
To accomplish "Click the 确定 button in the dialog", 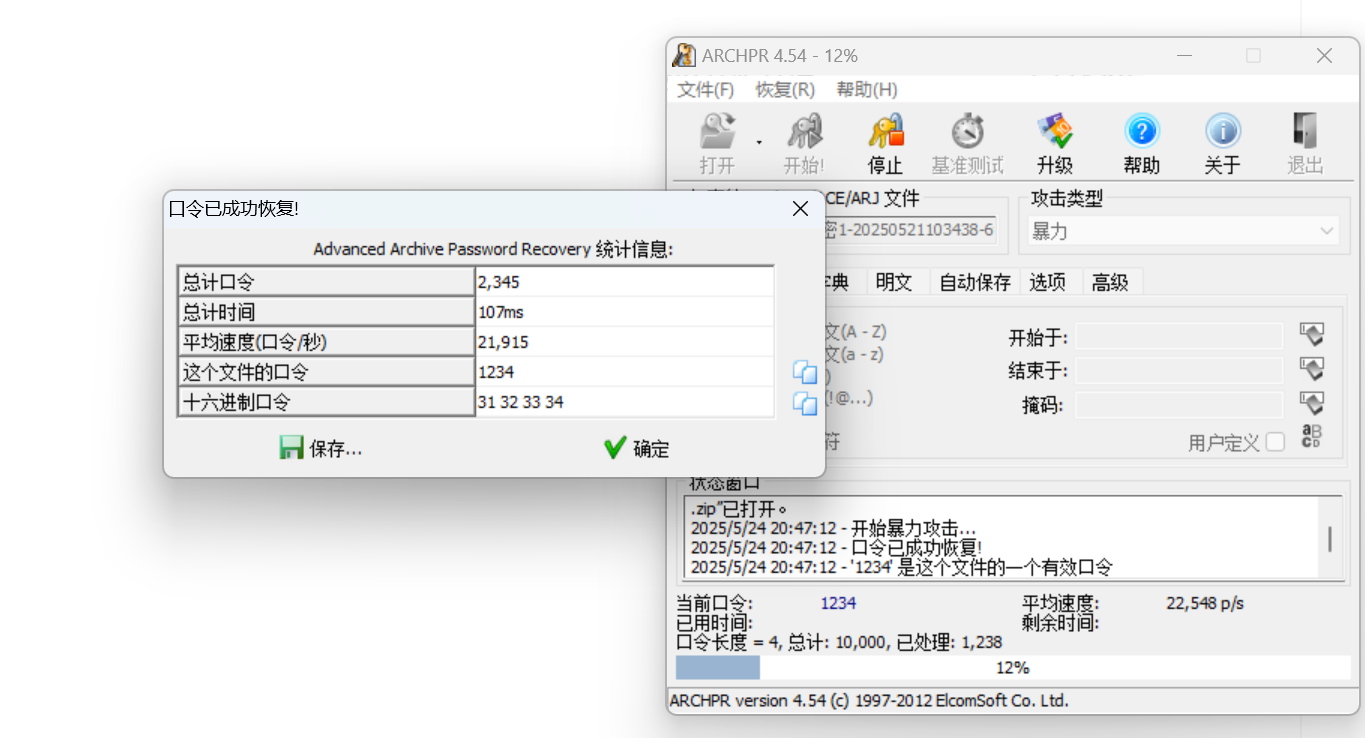I will click(x=637, y=448).
